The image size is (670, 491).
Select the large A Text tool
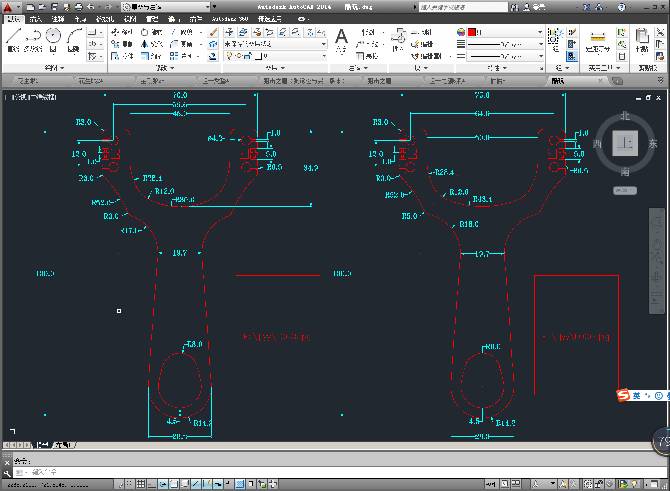tap(341, 39)
